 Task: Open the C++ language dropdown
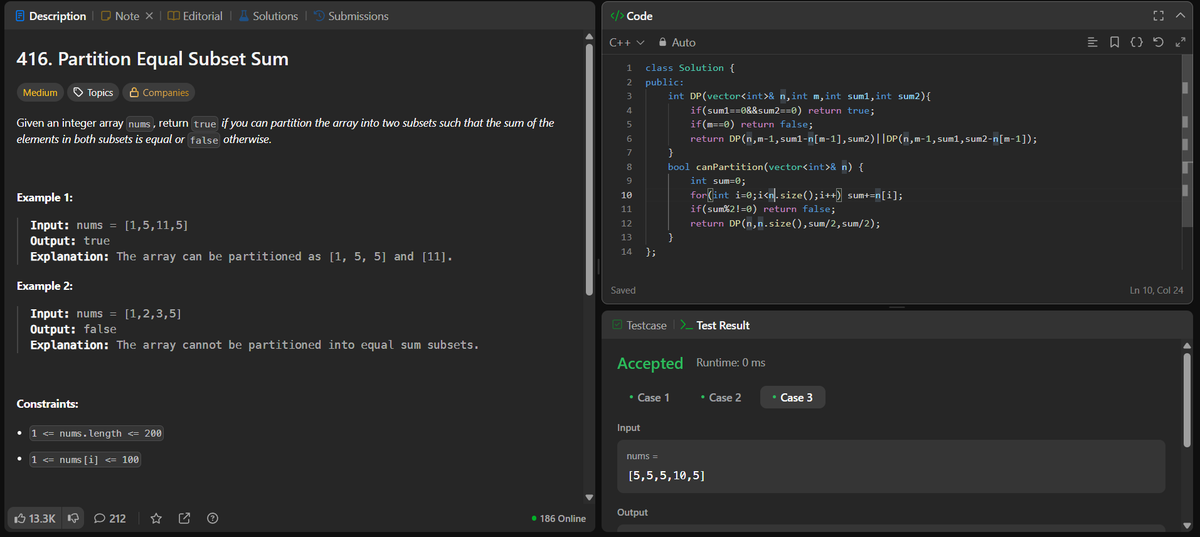click(627, 42)
